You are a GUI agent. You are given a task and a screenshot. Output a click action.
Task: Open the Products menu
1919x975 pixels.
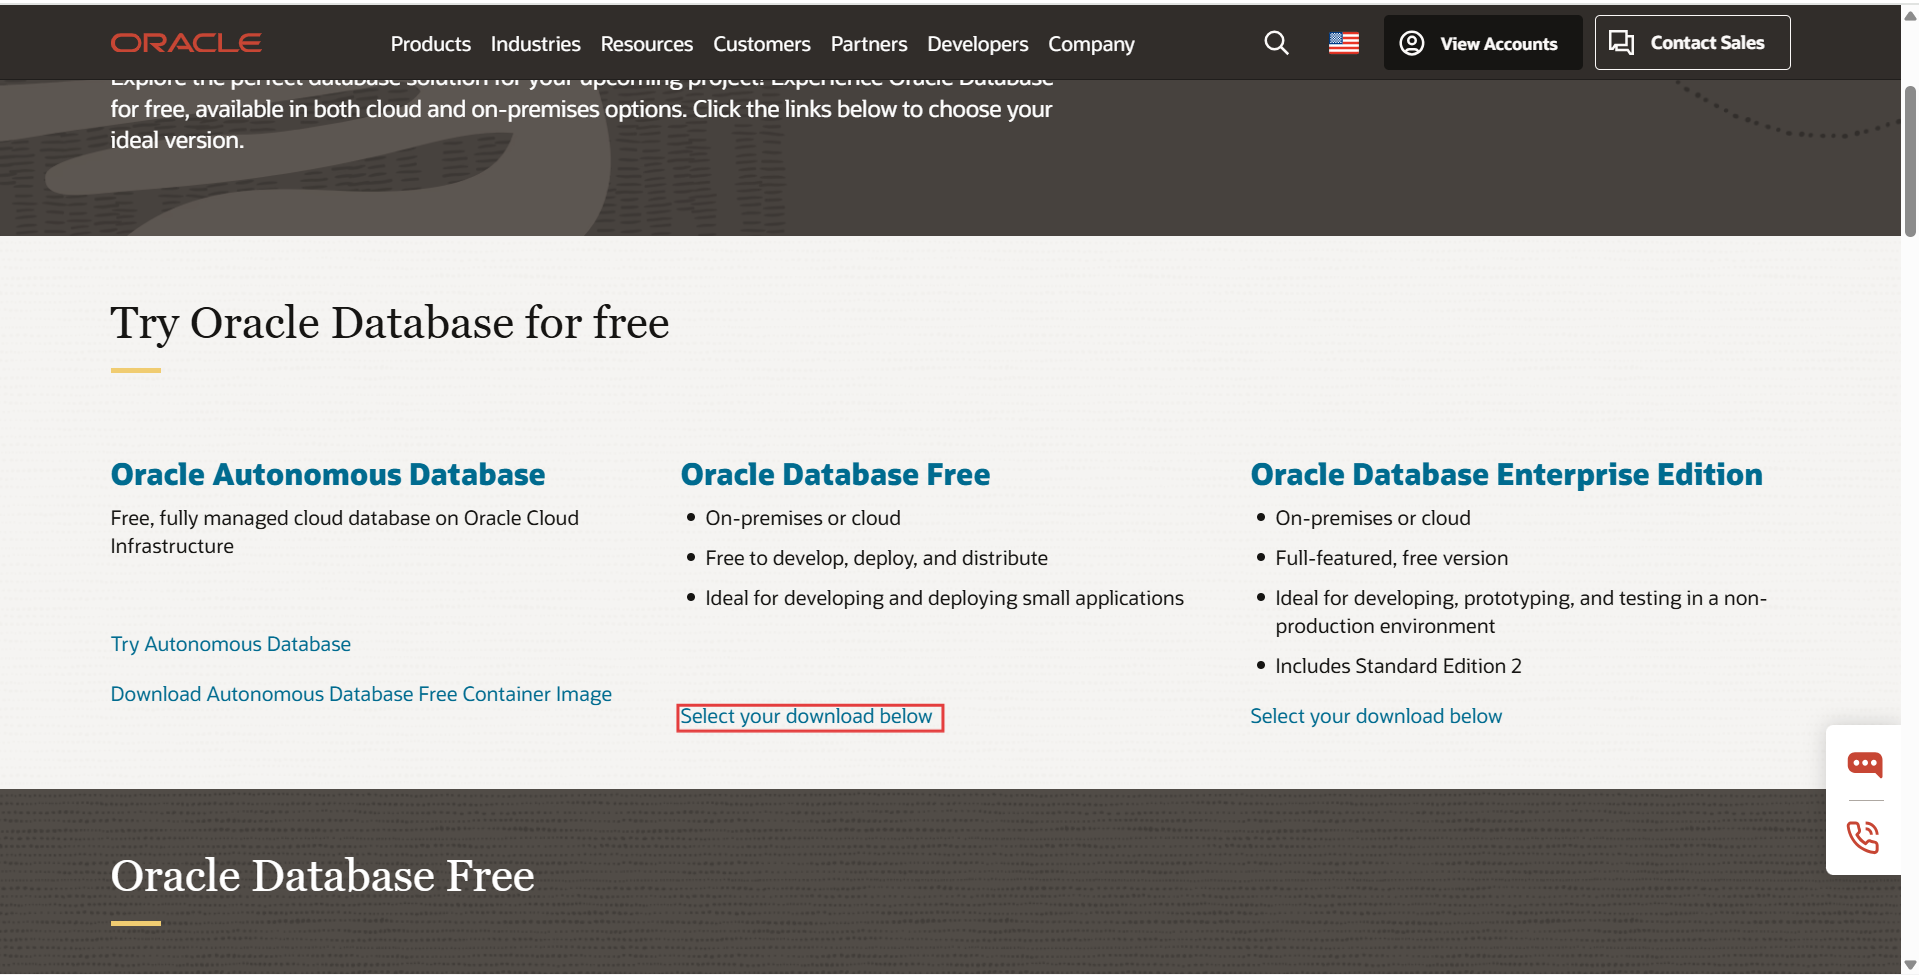(x=431, y=44)
